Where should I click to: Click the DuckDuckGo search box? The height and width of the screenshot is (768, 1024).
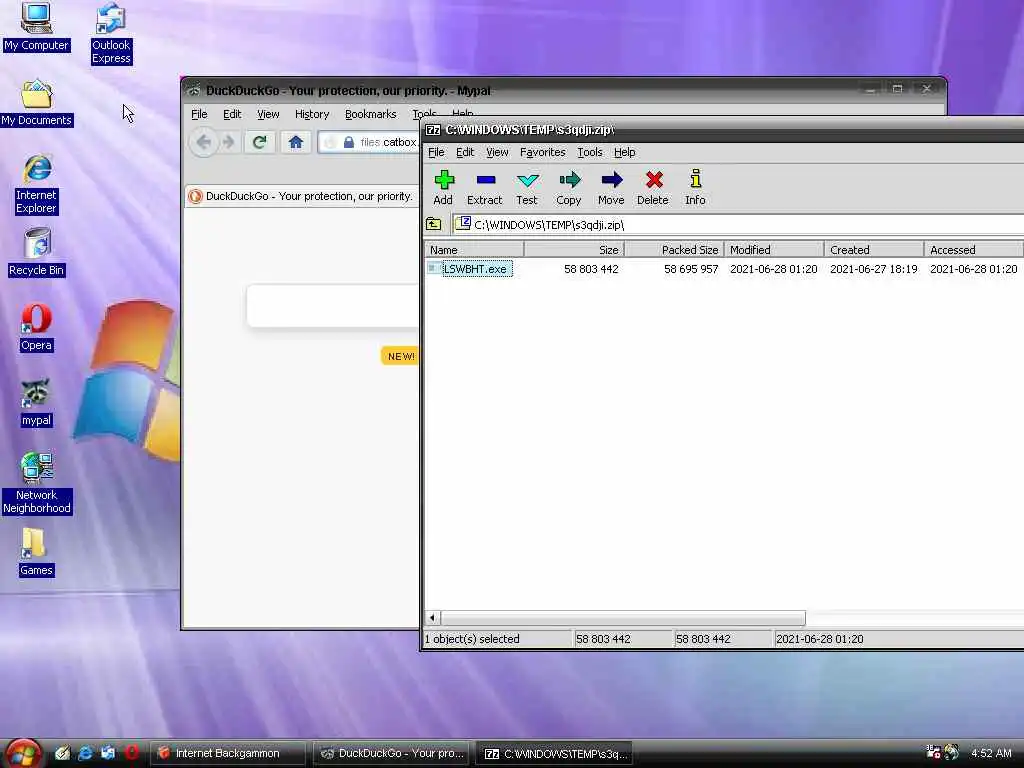click(x=333, y=306)
